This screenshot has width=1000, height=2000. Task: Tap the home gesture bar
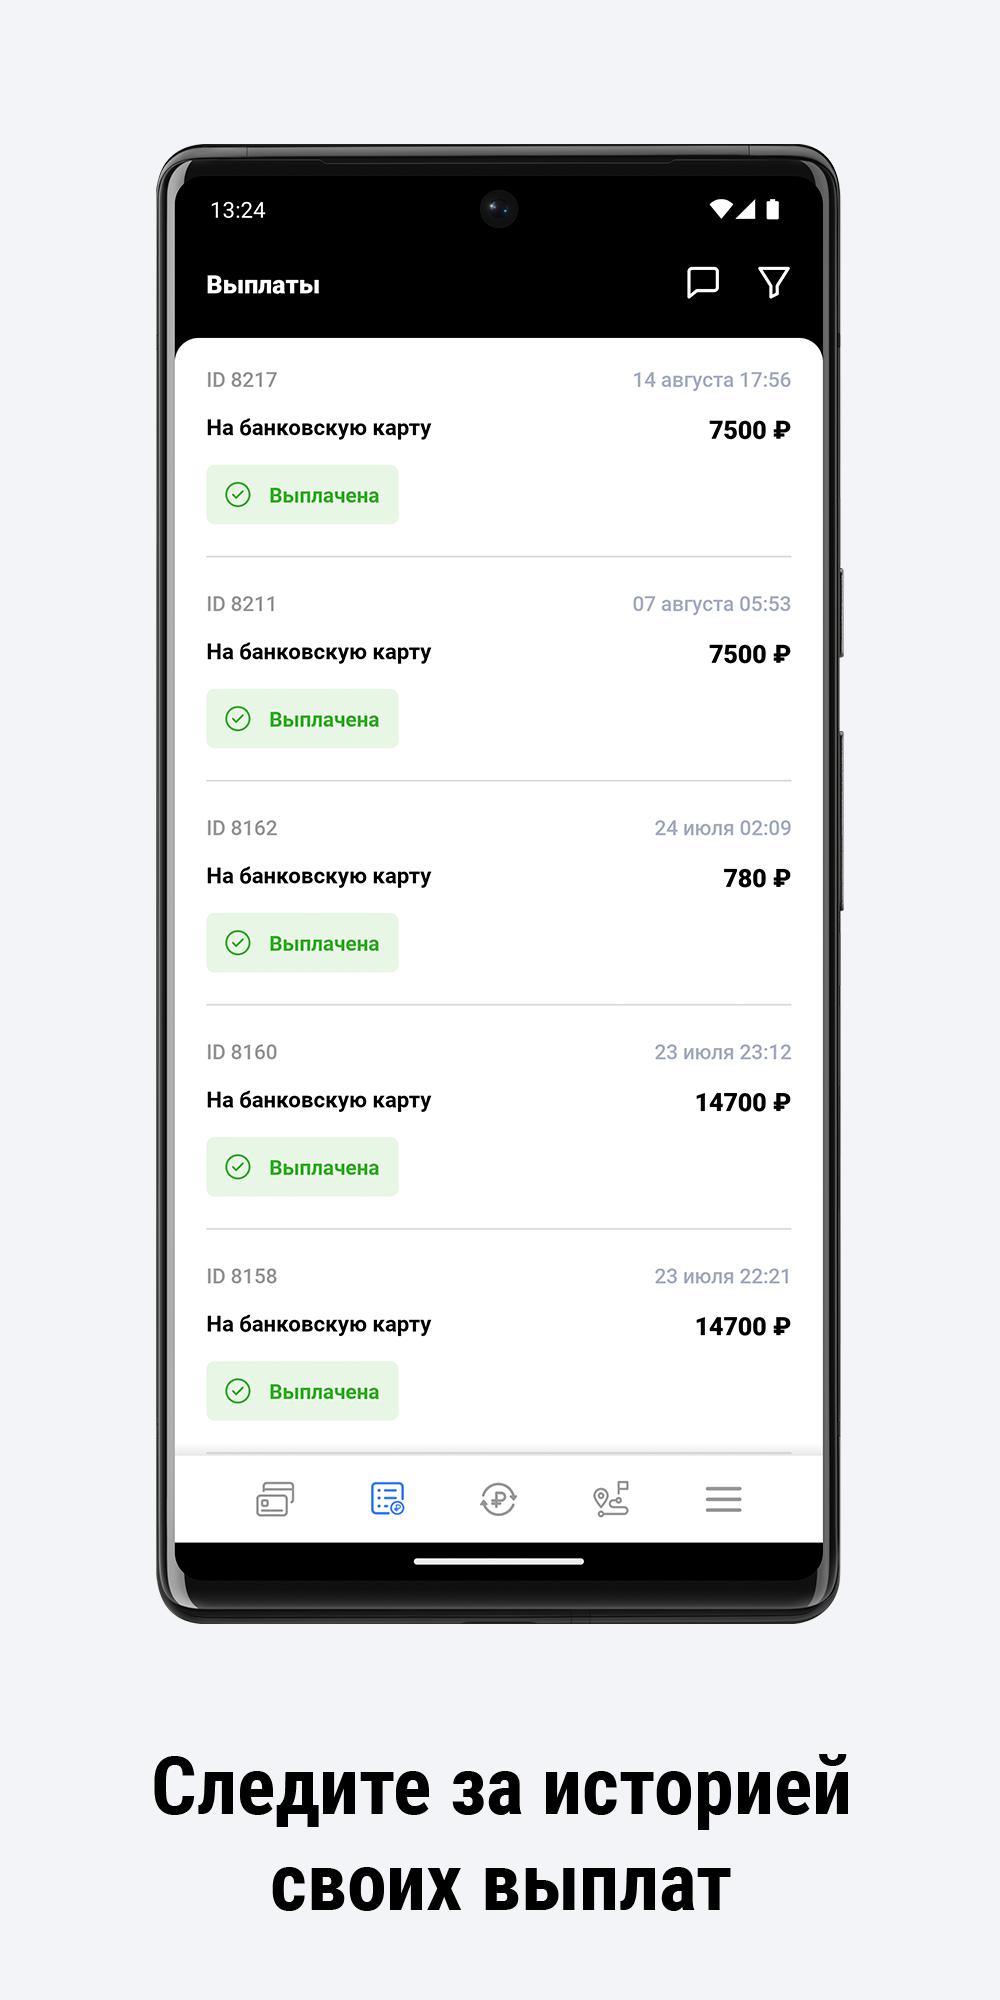pos(499,1561)
